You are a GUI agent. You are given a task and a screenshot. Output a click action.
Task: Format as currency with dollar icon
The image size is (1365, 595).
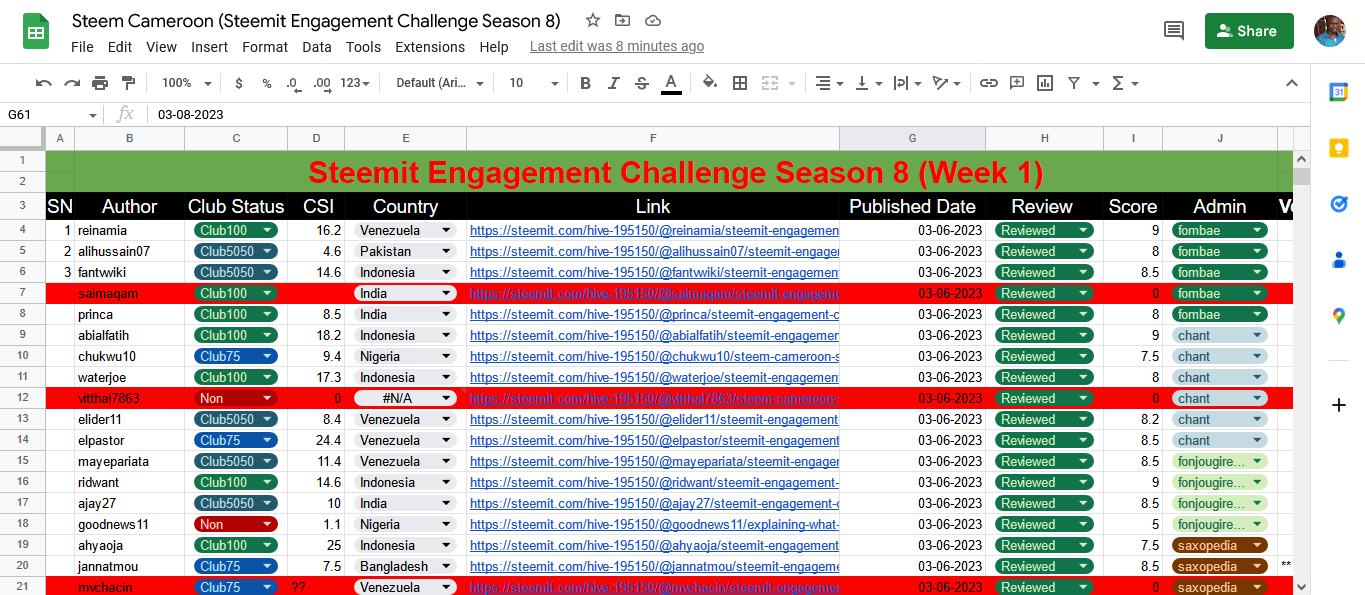coord(239,83)
